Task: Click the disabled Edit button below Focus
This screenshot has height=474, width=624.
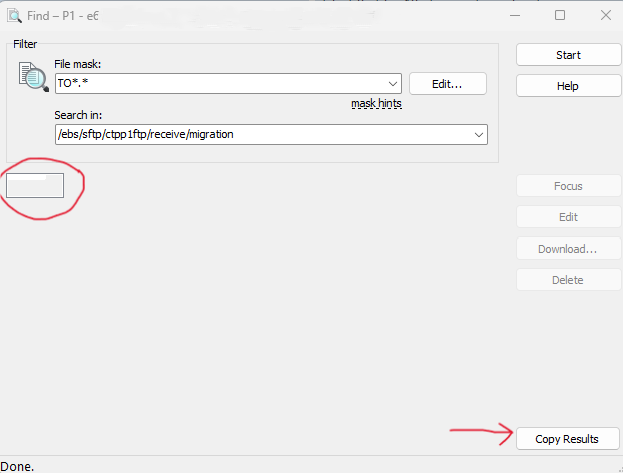Action: [568, 217]
